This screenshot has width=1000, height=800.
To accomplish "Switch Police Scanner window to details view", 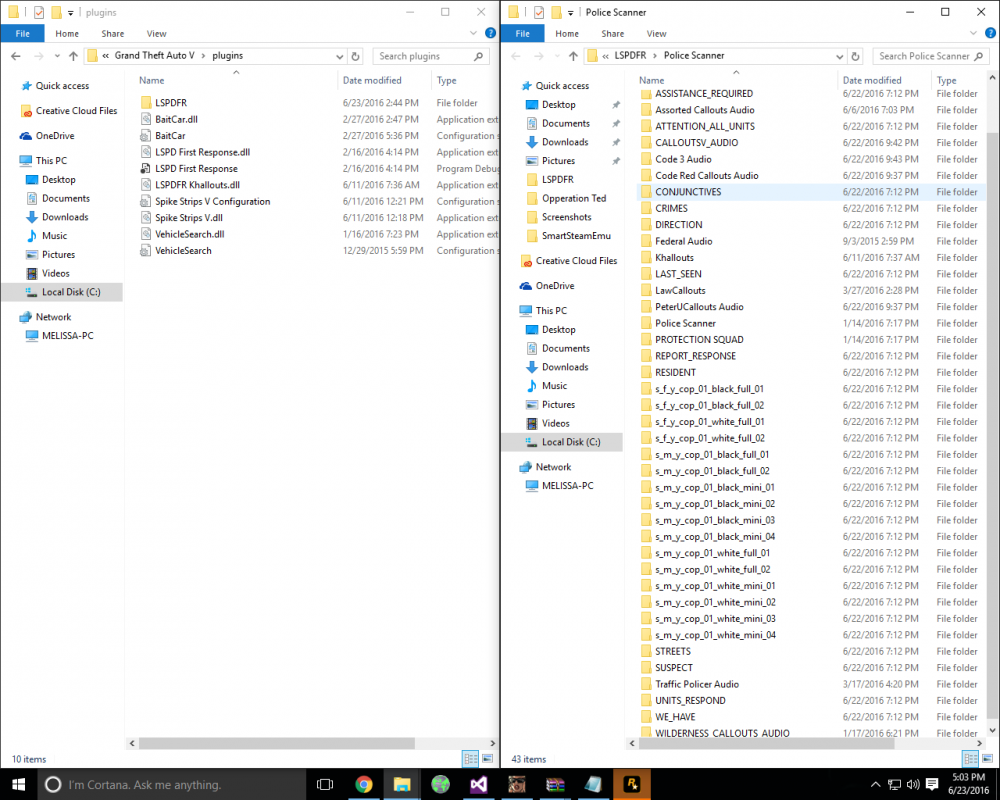I will click(x=971, y=759).
